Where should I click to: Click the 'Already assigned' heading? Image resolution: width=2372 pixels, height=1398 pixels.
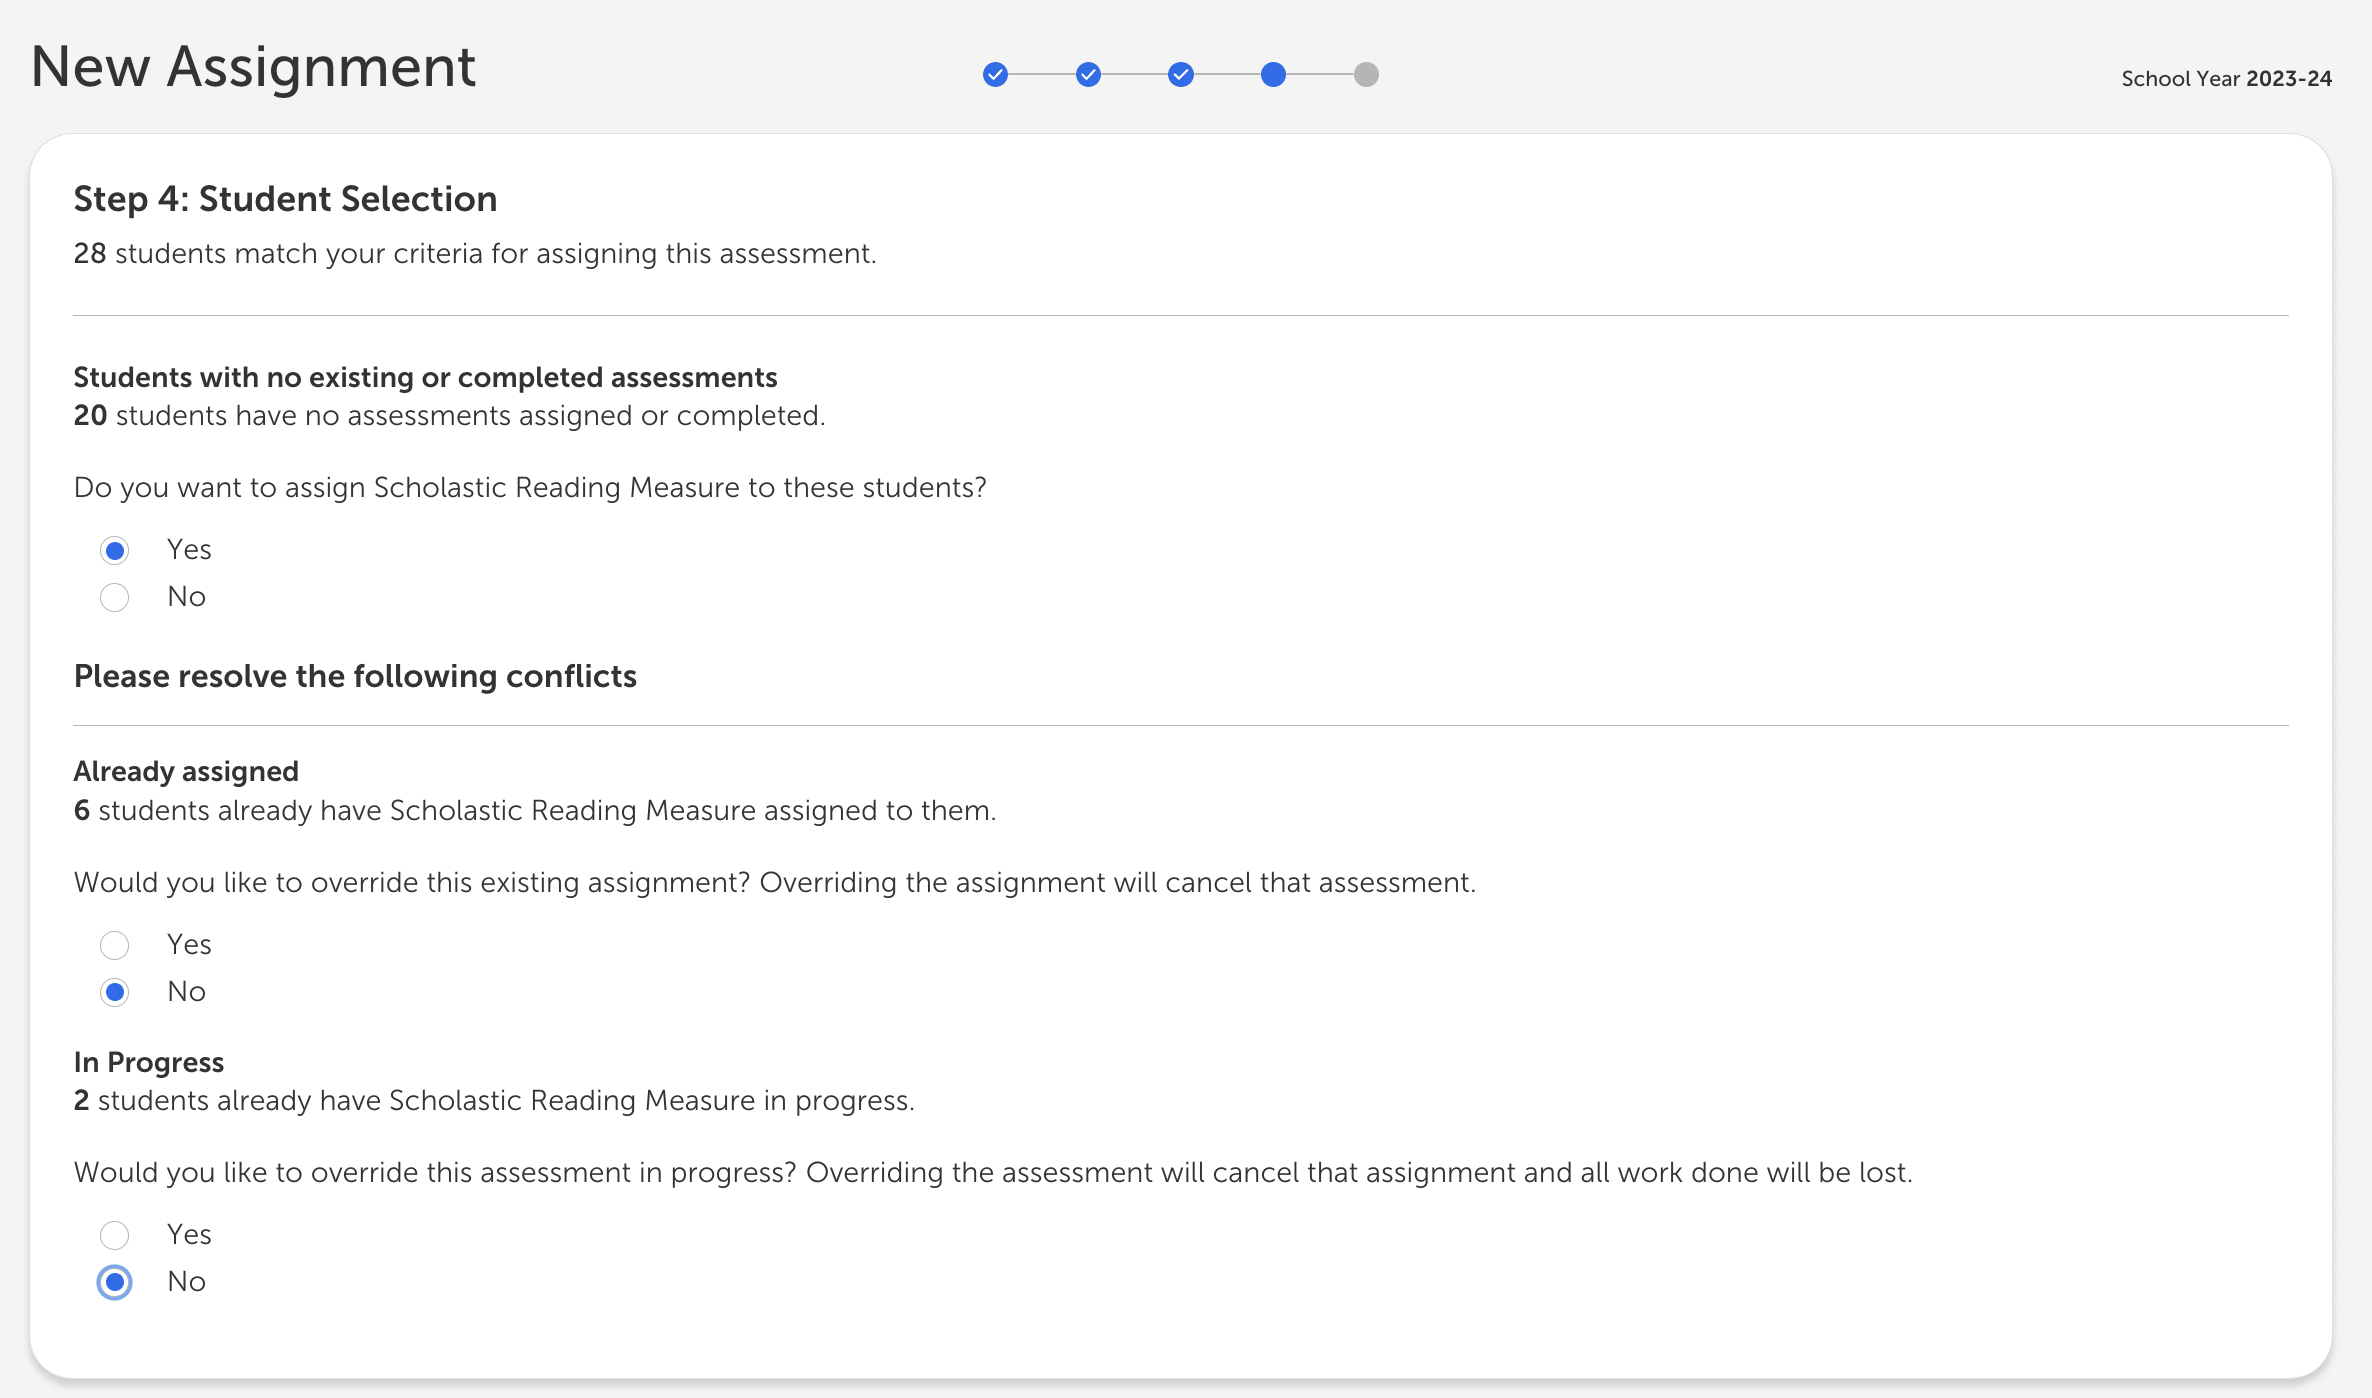tap(186, 772)
